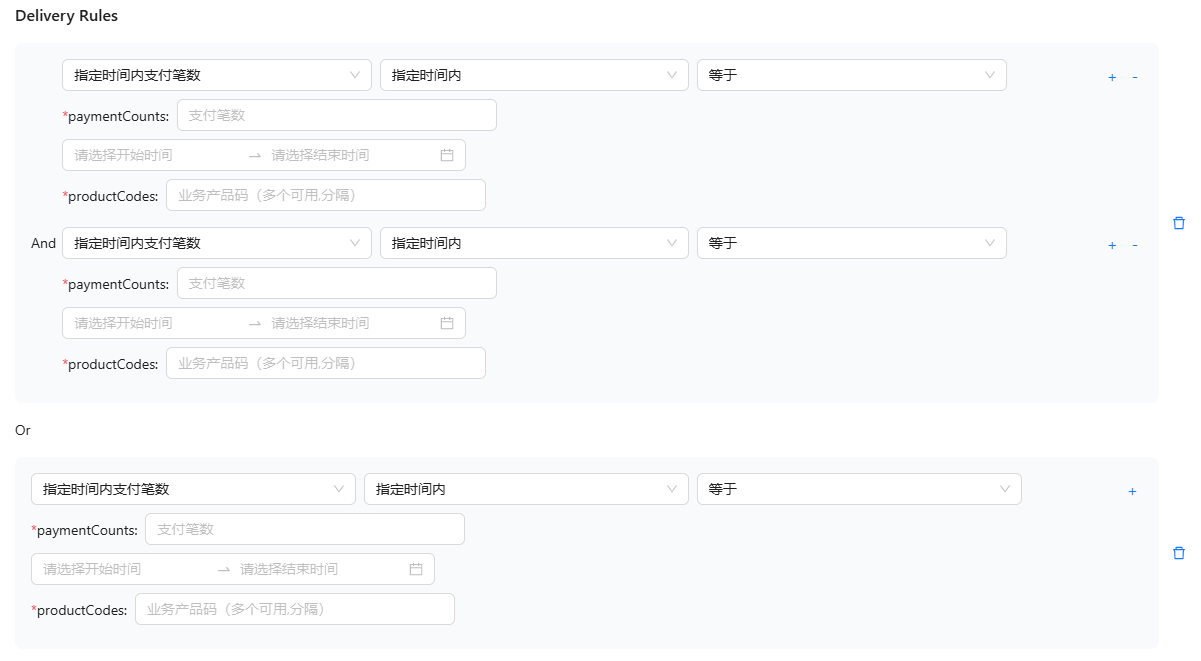This screenshot has height=661, width=1201.
Task: Click the And row's productCodes input
Action: tap(326, 363)
